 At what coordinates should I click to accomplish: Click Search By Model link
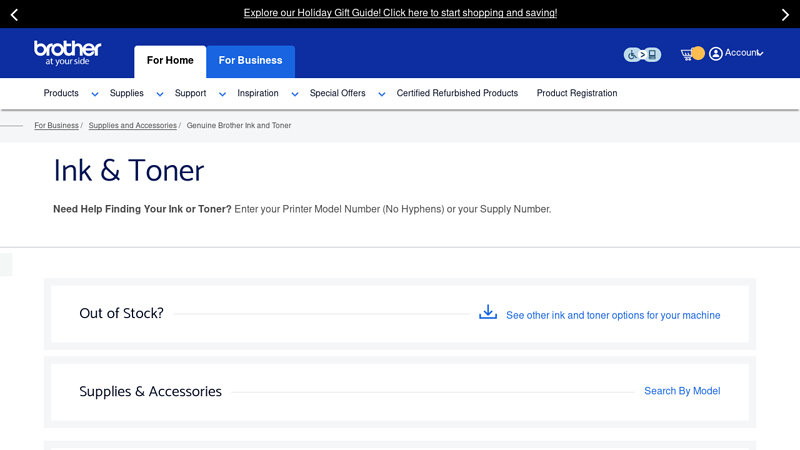pyautogui.click(x=682, y=391)
